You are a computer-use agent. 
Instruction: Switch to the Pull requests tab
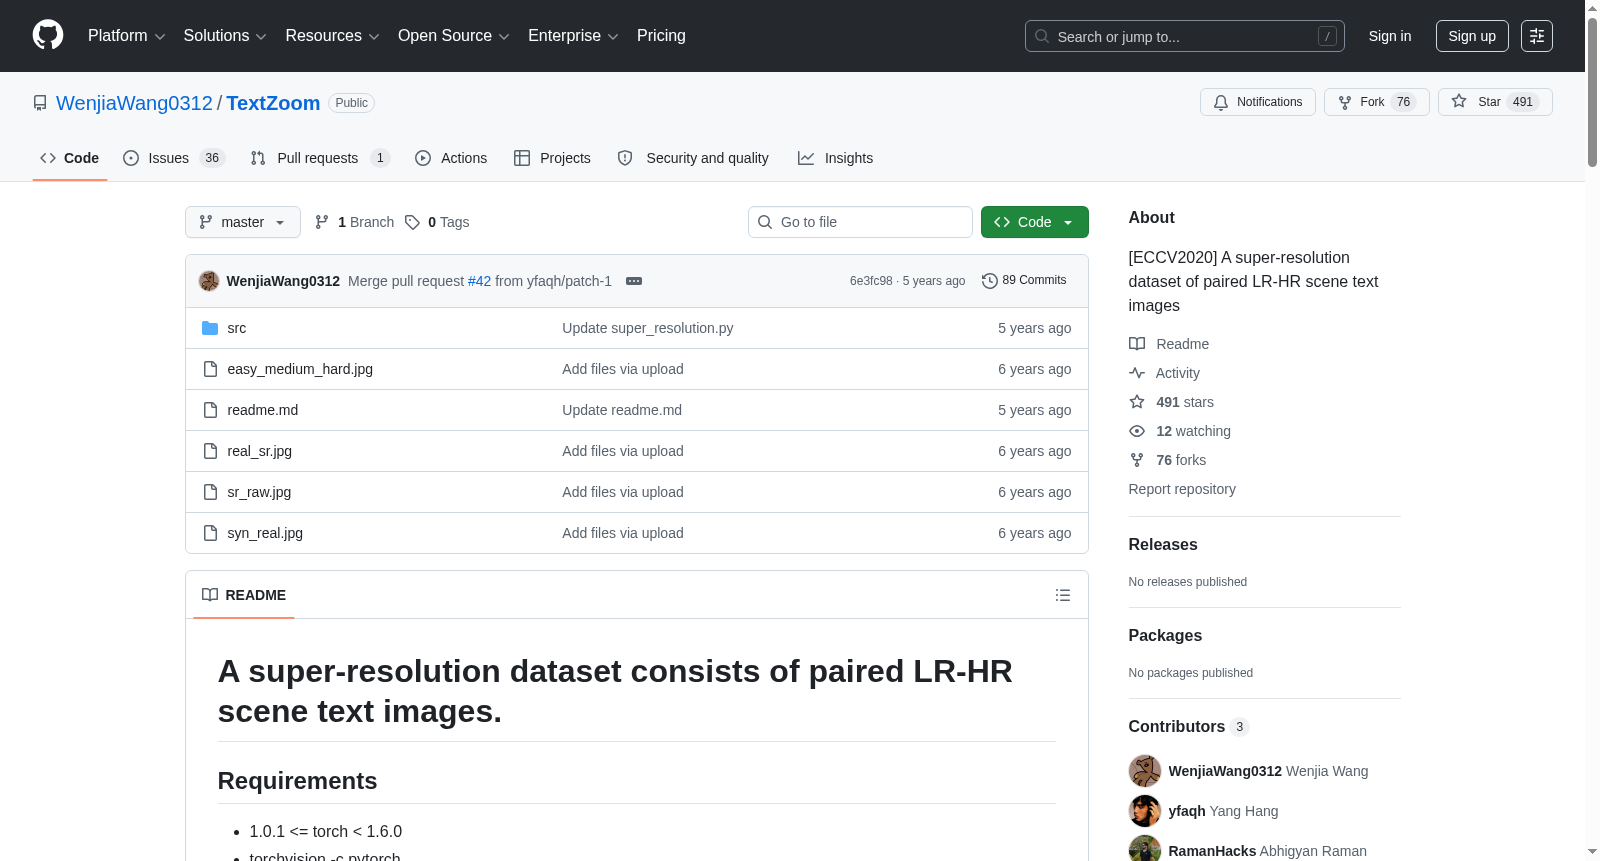(319, 158)
